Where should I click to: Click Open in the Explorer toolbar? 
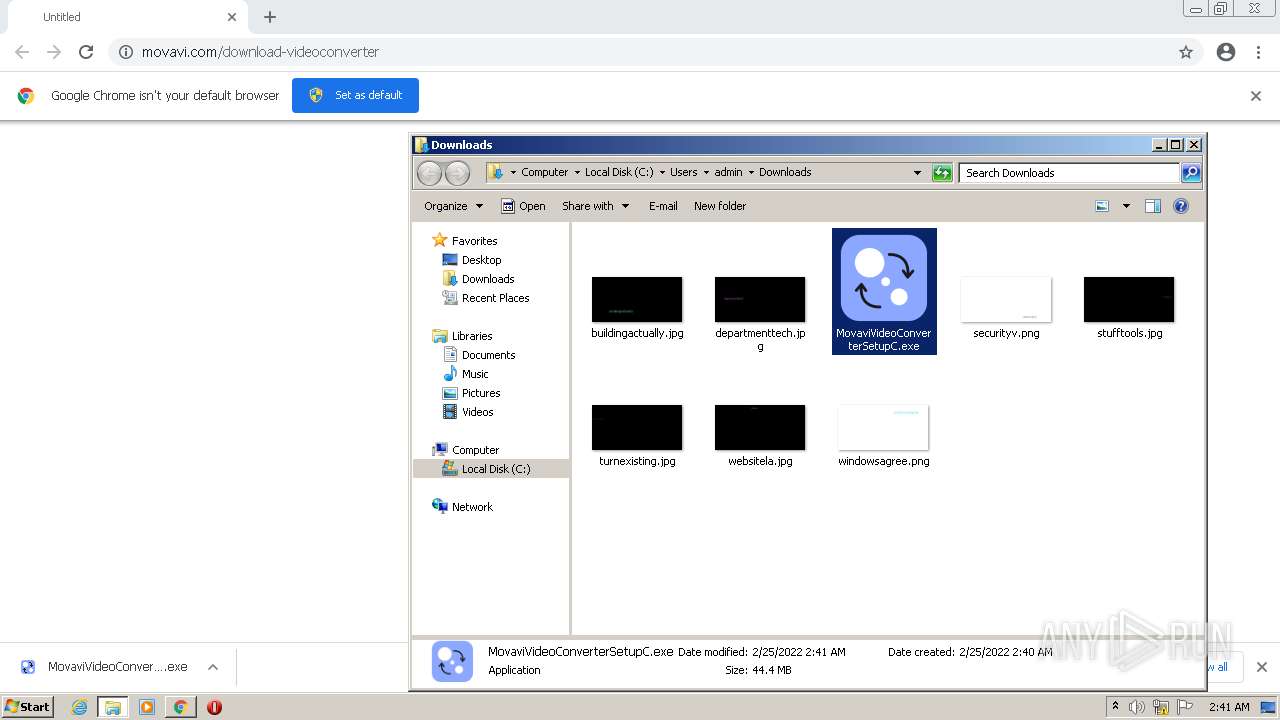523,206
